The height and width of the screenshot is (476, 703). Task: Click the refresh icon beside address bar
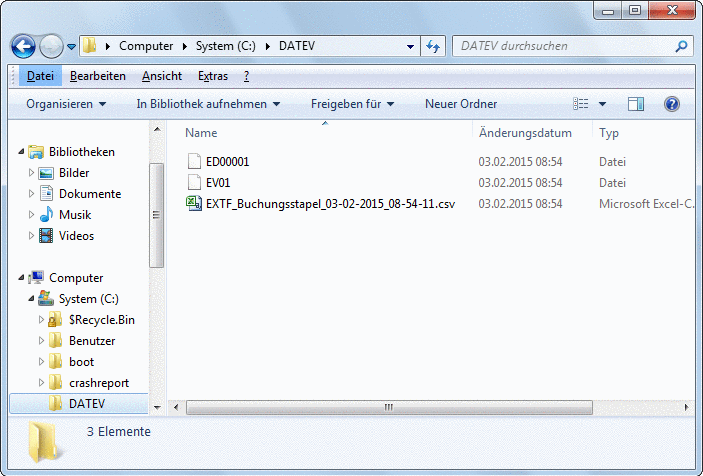click(433, 46)
